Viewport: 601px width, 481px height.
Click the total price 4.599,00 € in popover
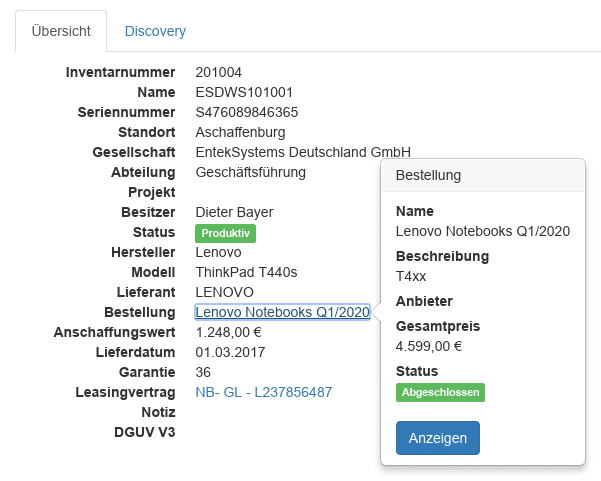tap(428, 347)
